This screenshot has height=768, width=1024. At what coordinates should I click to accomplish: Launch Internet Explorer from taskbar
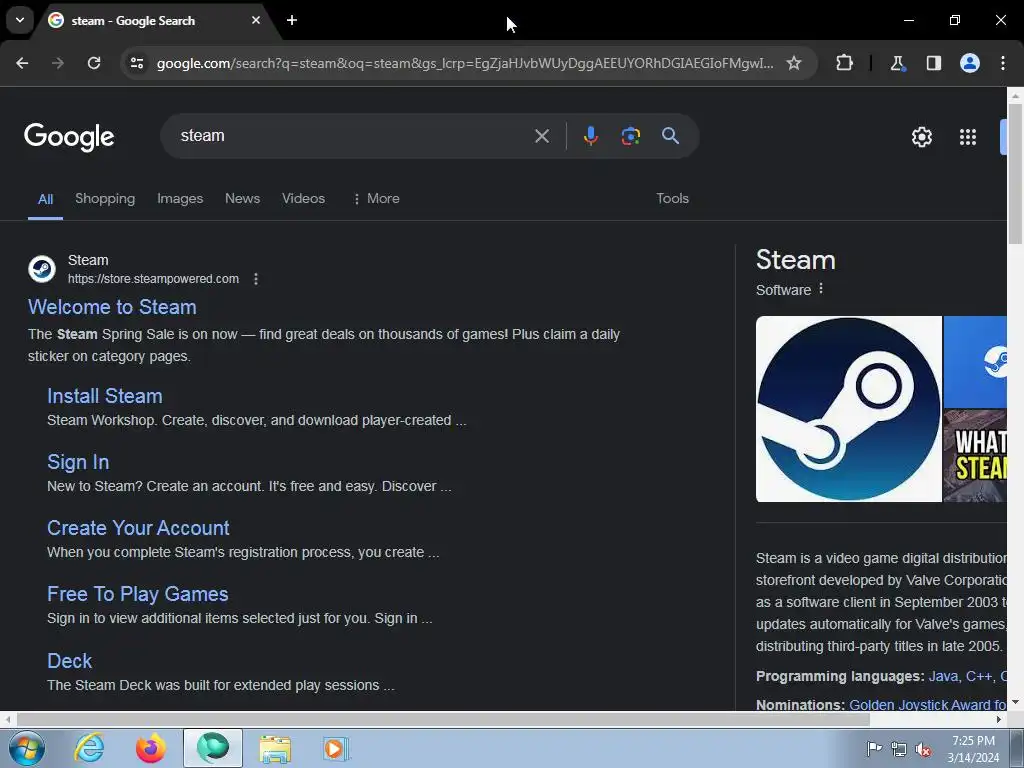(x=89, y=748)
